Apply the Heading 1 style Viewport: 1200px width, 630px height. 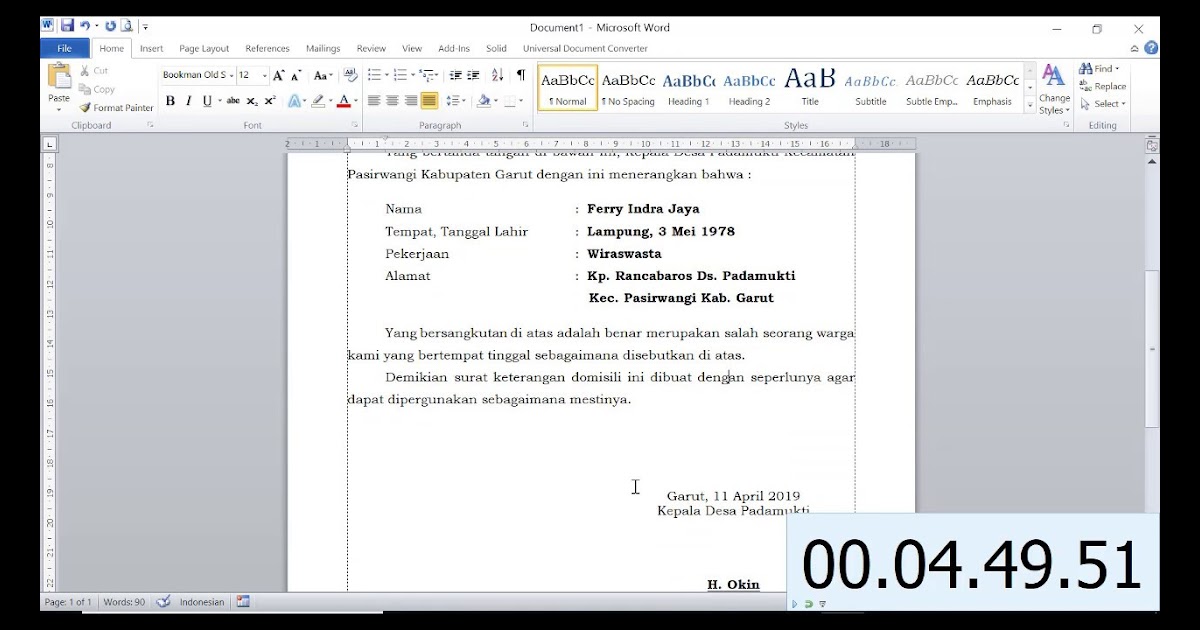(x=689, y=88)
